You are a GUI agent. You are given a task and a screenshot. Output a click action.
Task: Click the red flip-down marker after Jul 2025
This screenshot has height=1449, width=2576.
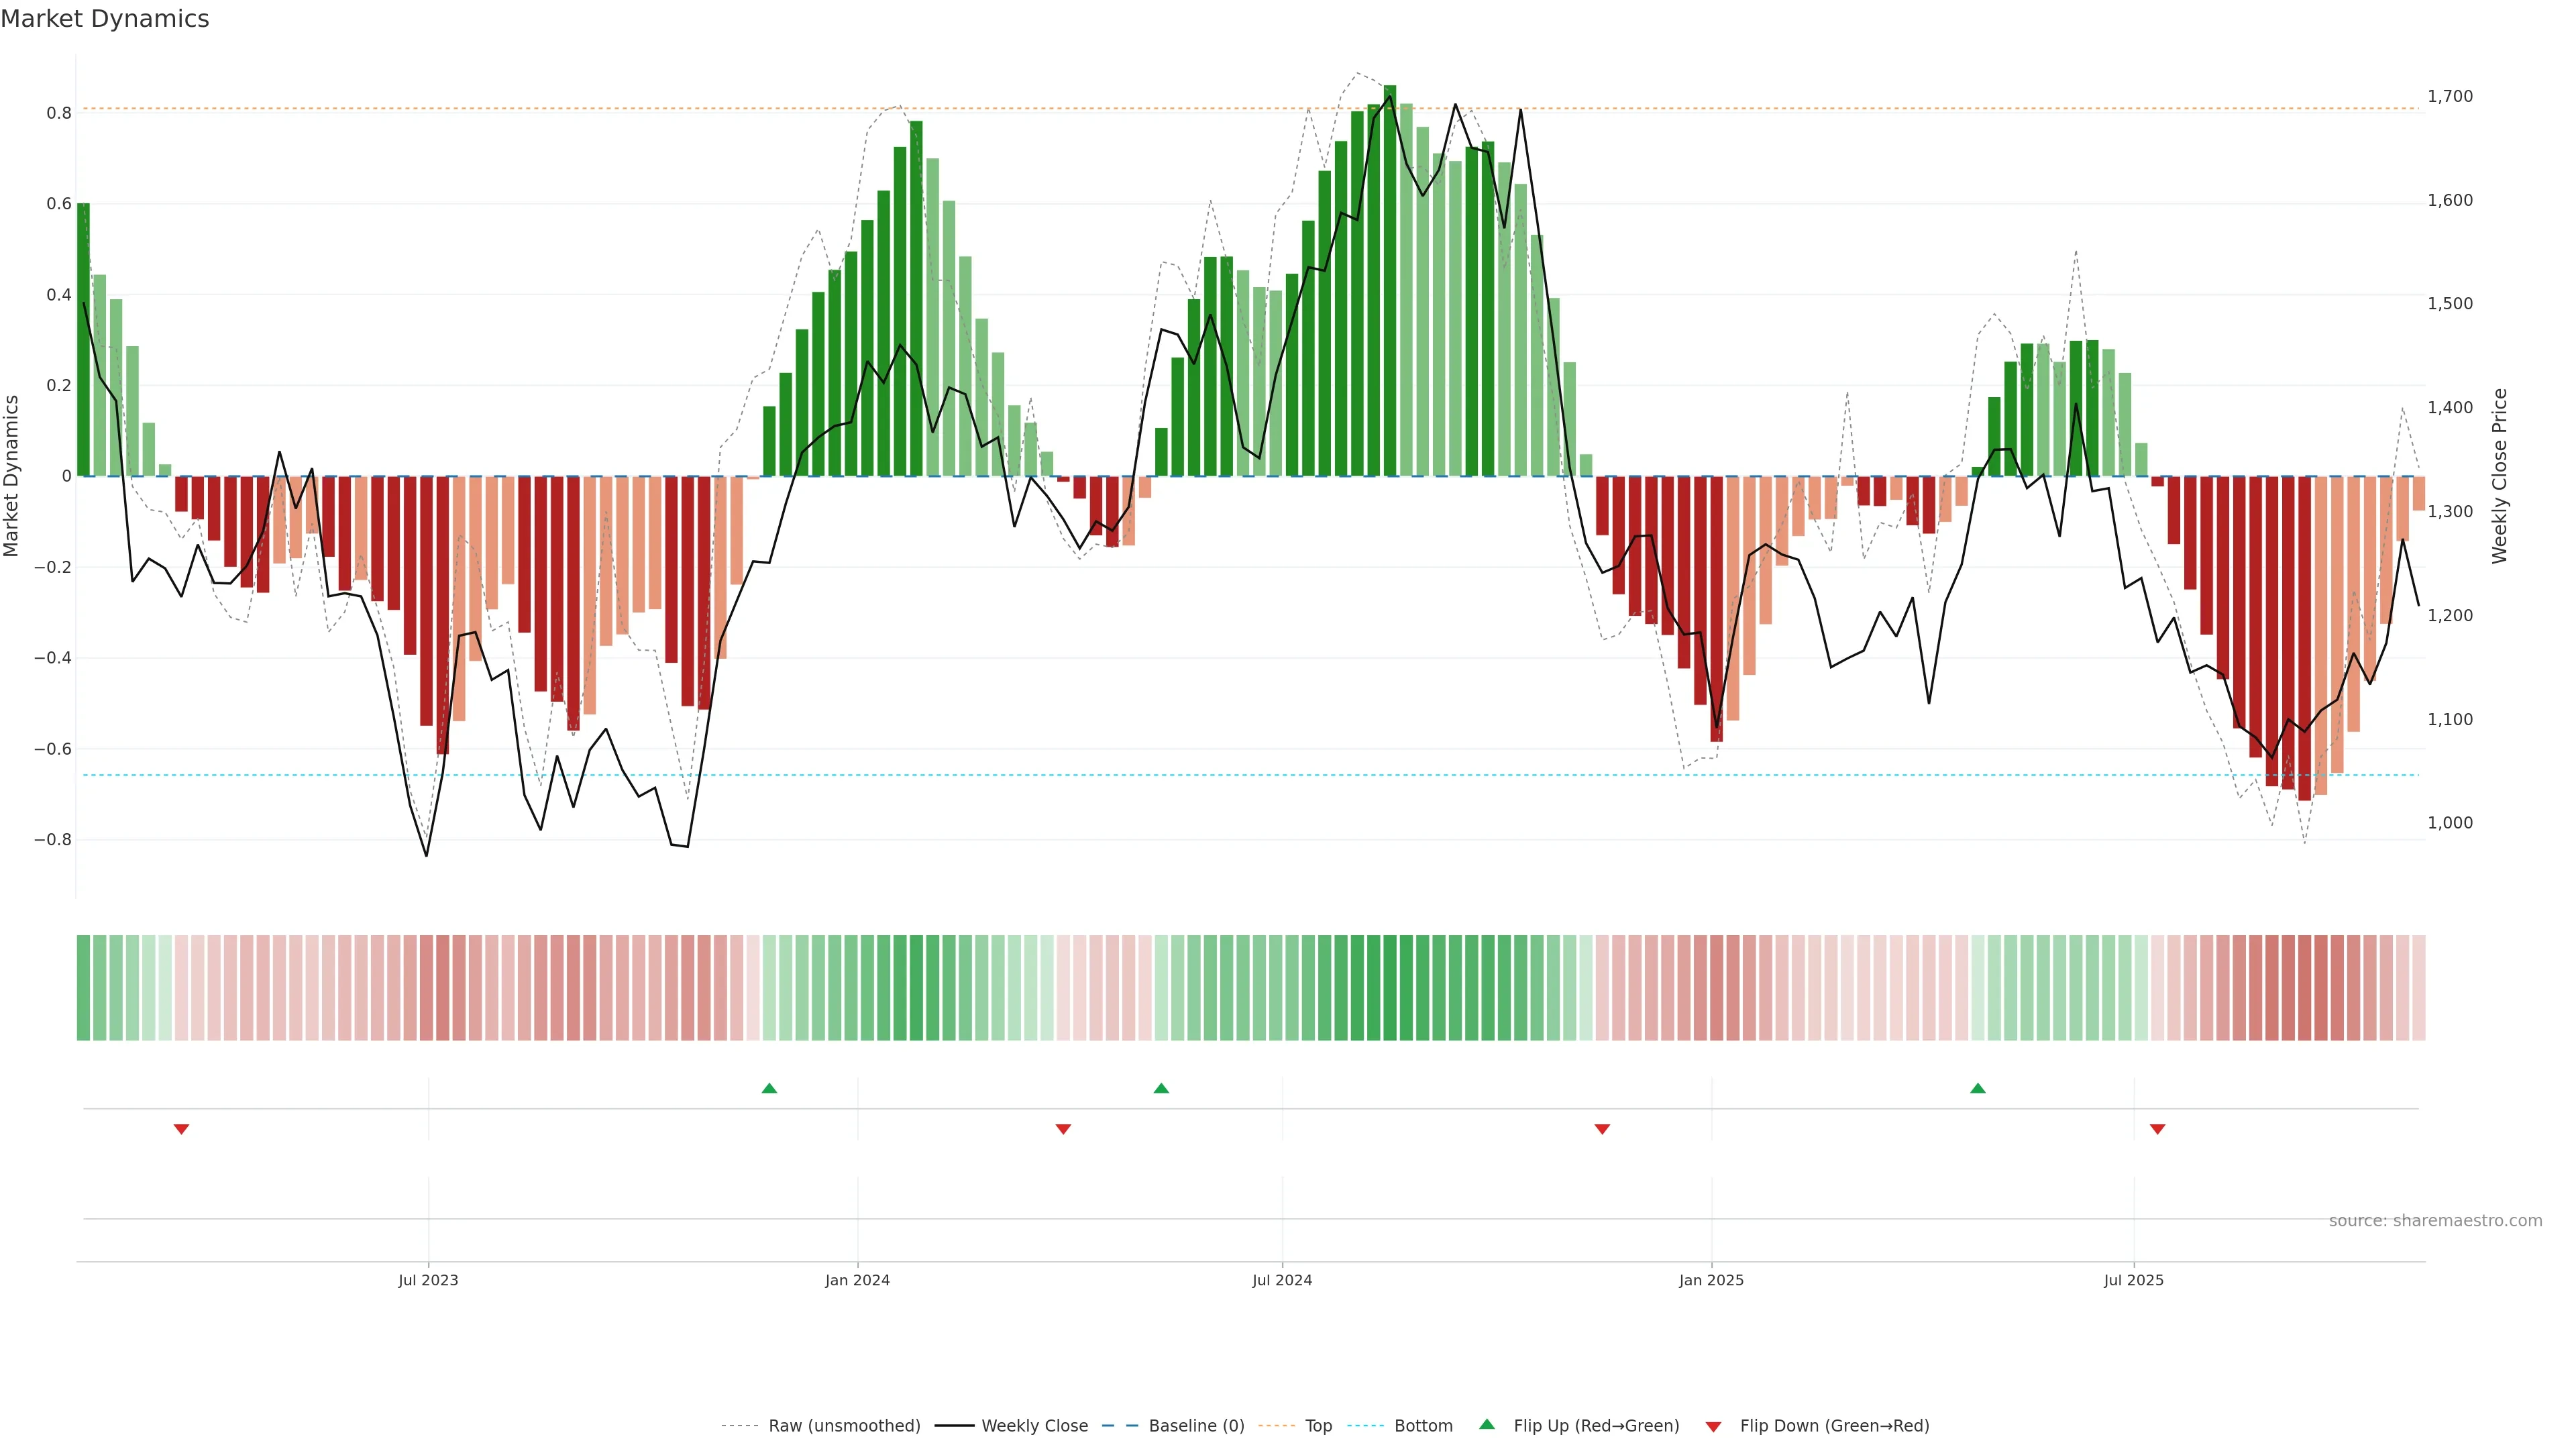coord(2157,1129)
